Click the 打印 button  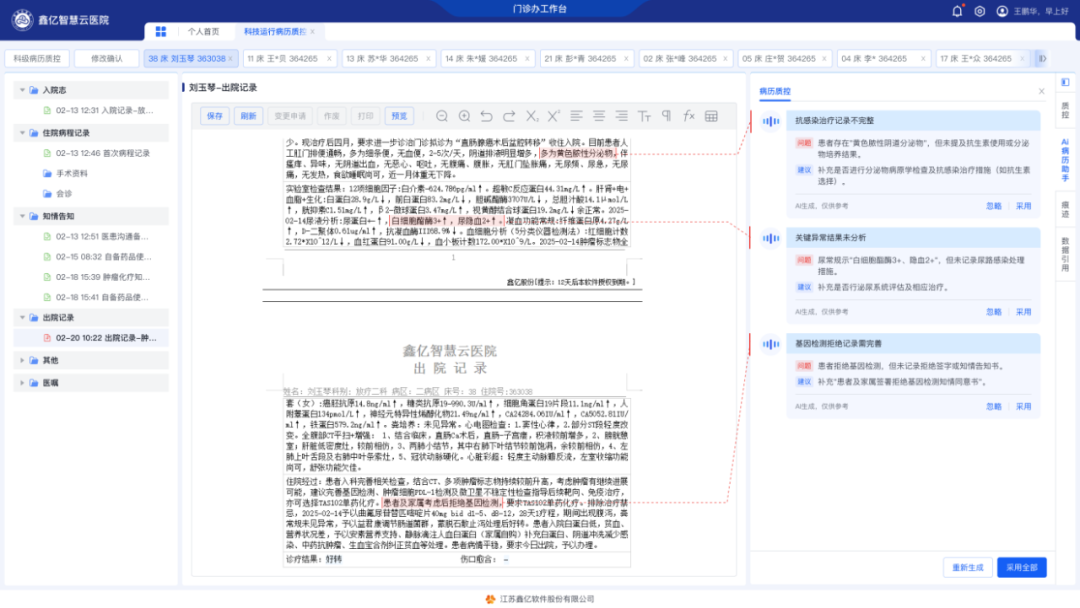tap(366, 116)
